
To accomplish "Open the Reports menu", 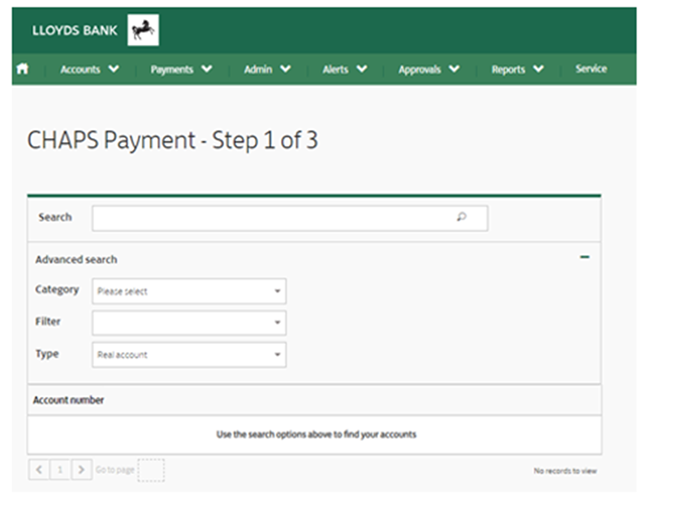I will [517, 69].
